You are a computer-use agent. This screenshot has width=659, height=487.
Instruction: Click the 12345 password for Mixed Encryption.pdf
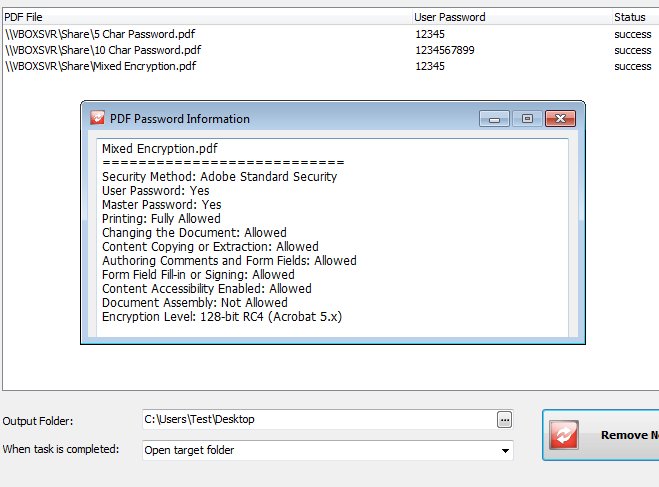[x=430, y=66]
